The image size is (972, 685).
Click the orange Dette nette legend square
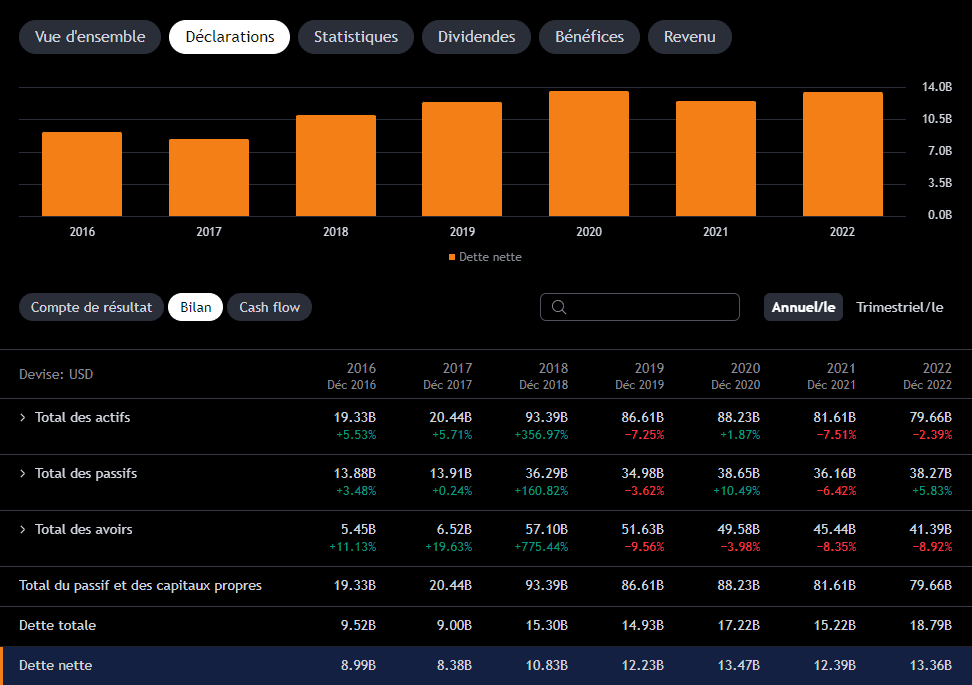click(x=452, y=257)
